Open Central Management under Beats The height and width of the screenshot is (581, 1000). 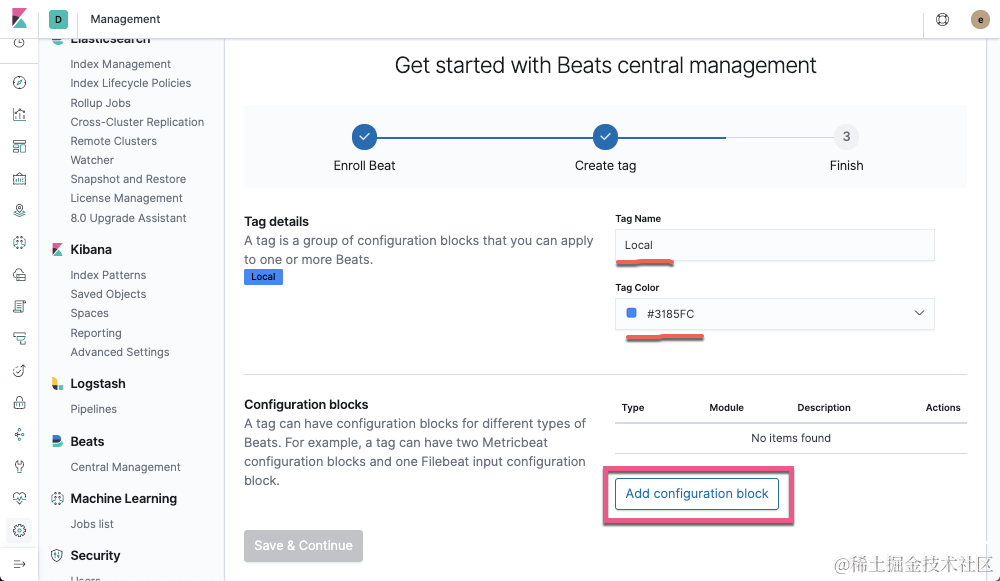(x=125, y=467)
